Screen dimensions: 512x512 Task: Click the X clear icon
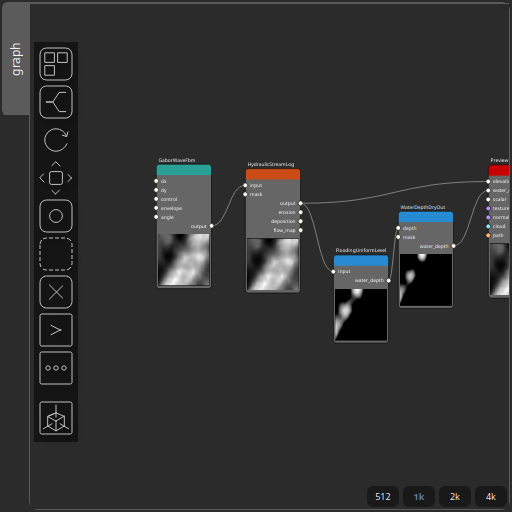[x=56, y=292]
